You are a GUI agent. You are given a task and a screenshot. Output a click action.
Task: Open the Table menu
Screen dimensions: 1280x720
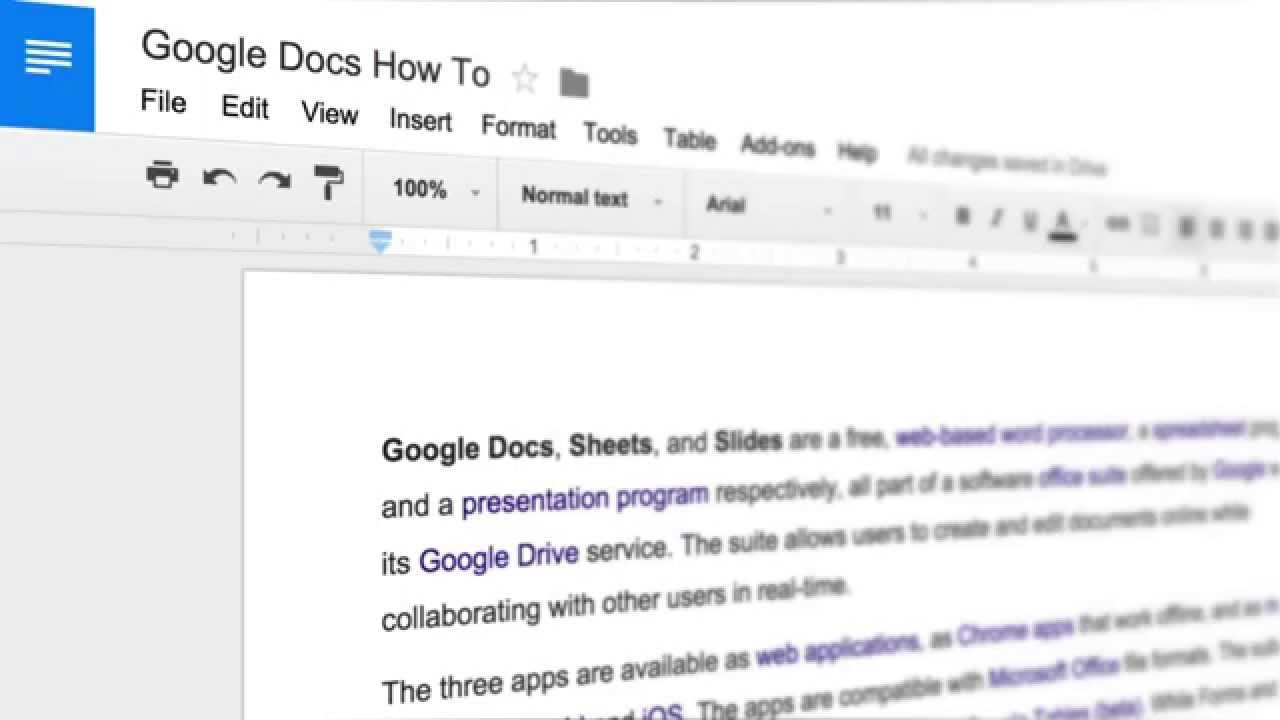coord(690,139)
